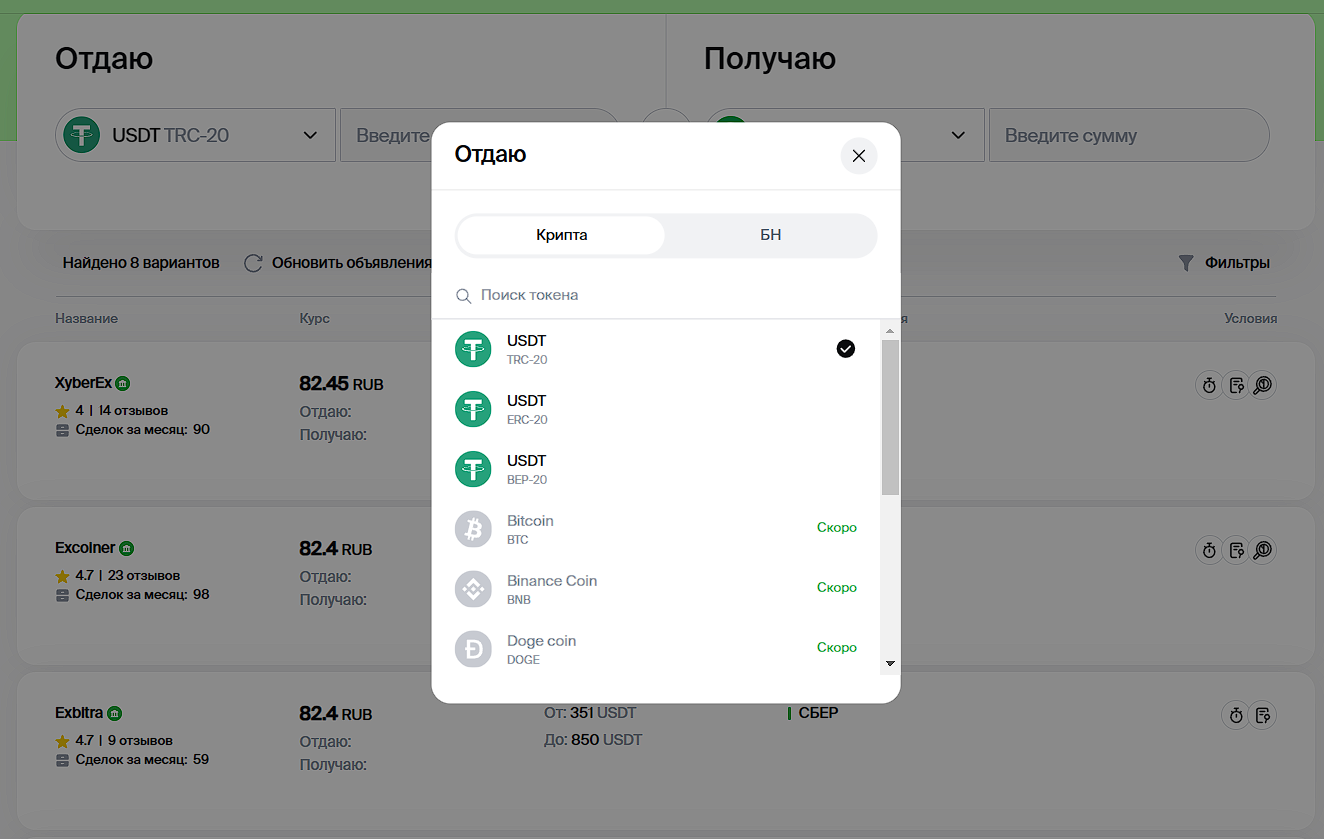
Task: Click the Скоро label next to Doge coin
Action: (x=837, y=648)
